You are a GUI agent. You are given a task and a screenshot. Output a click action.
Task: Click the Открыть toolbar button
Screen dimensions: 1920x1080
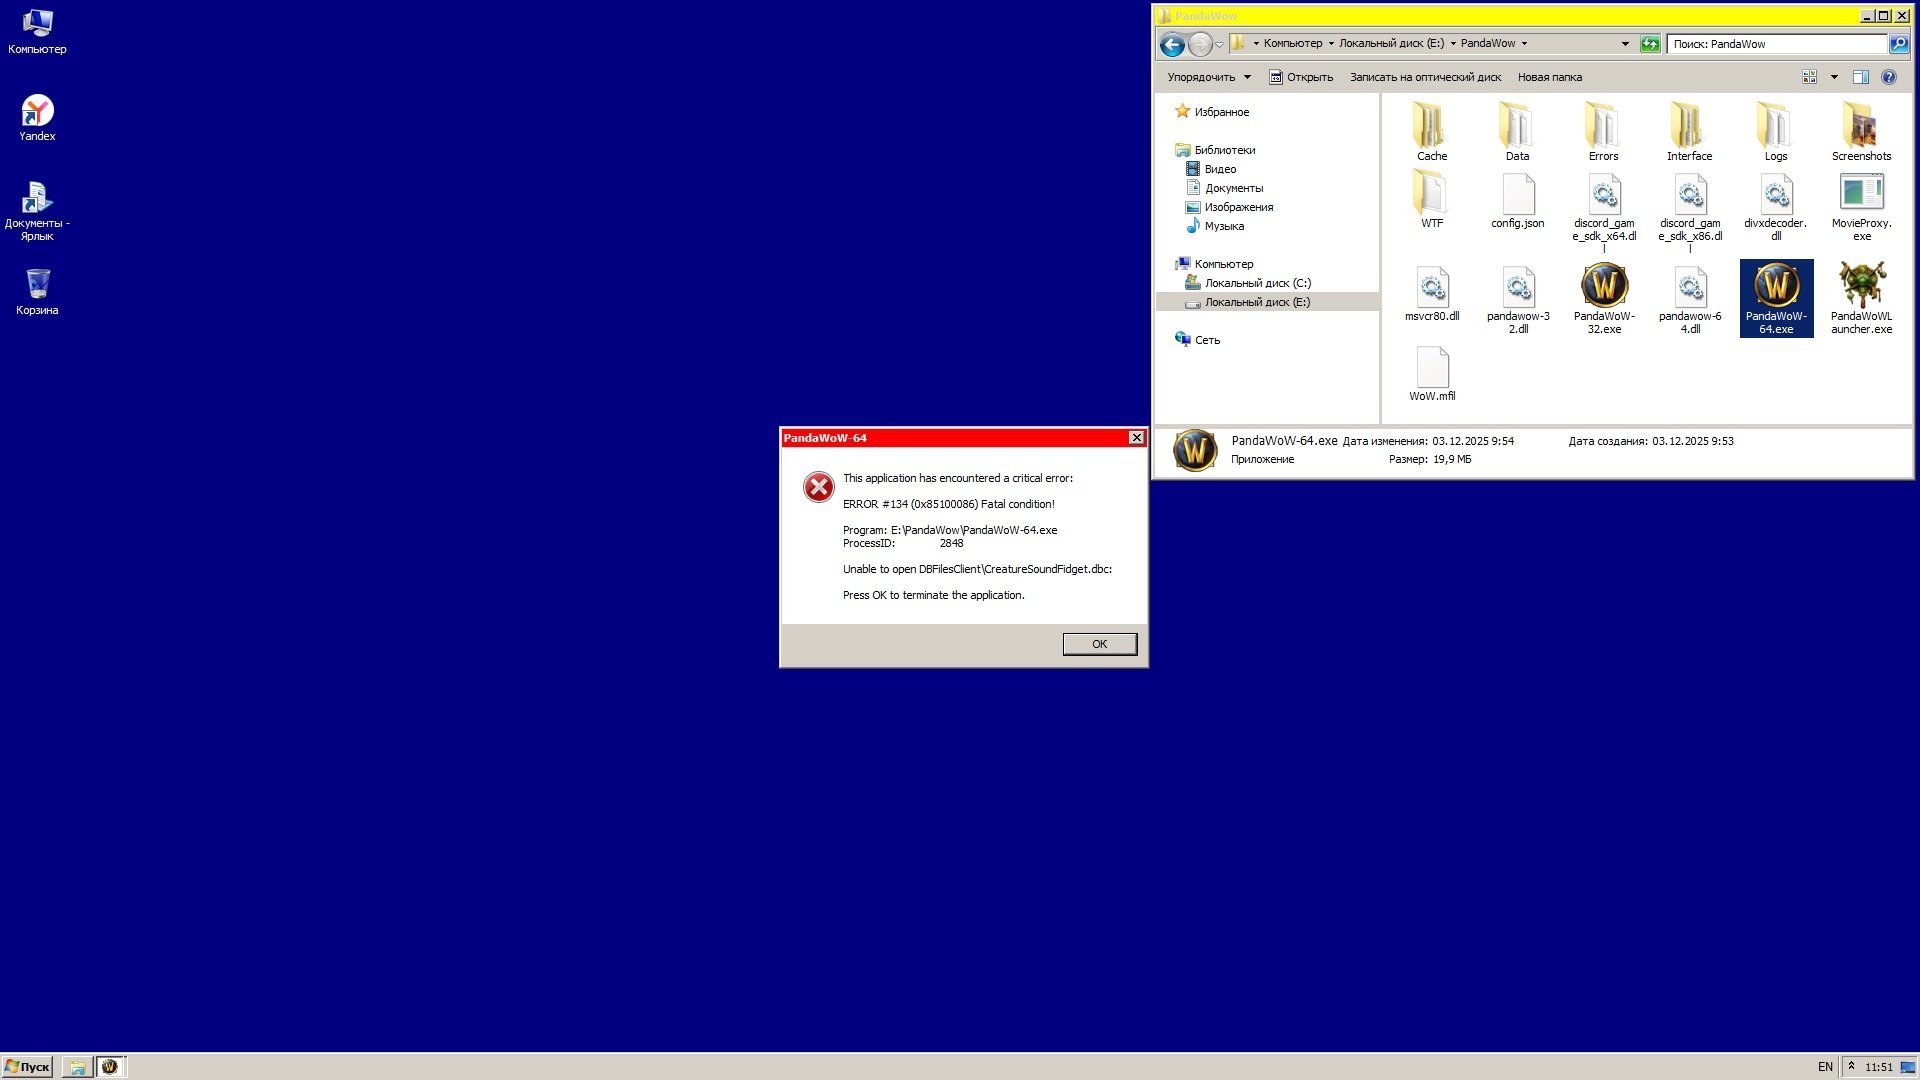pos(1301,77)
